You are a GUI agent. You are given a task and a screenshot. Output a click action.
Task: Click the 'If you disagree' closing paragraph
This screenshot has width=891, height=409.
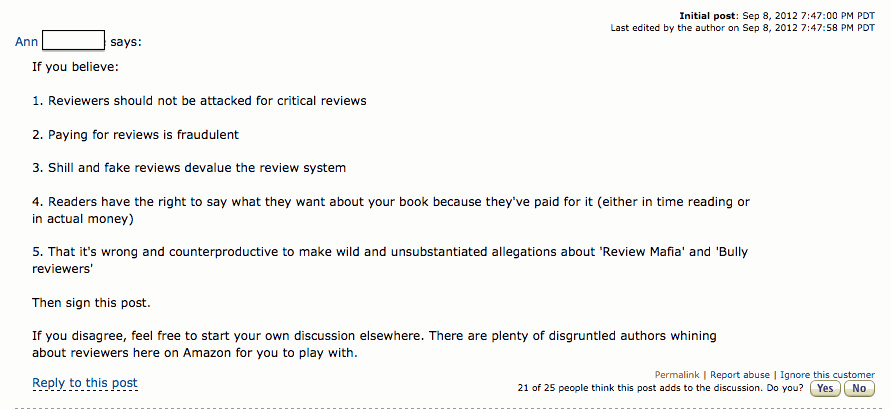(x=374, y=344)
